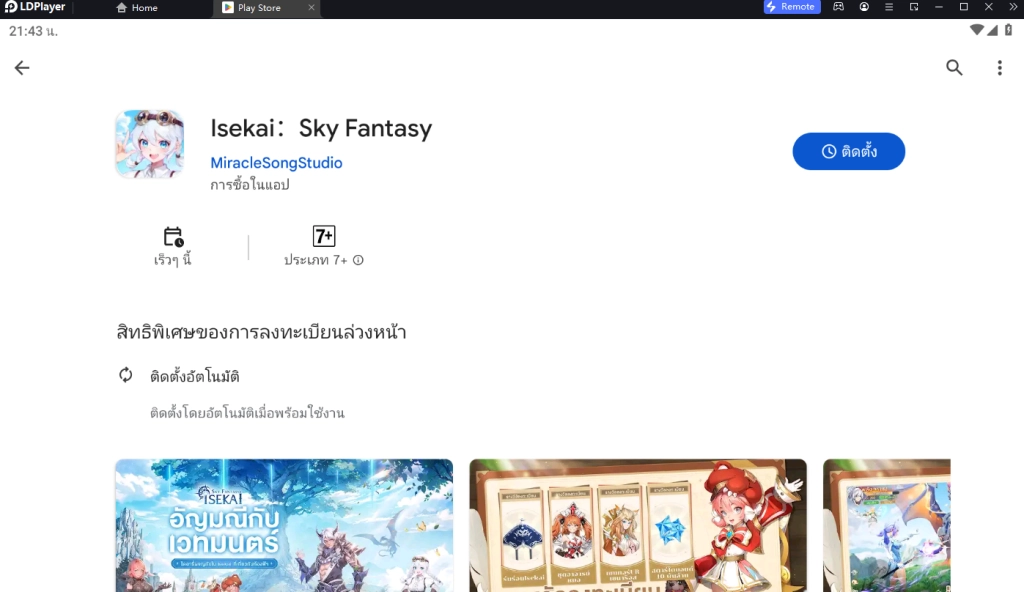Open the LDPlayer account profile icon
The height and width of the screenshot is (592, 1024).
(864, 7)
